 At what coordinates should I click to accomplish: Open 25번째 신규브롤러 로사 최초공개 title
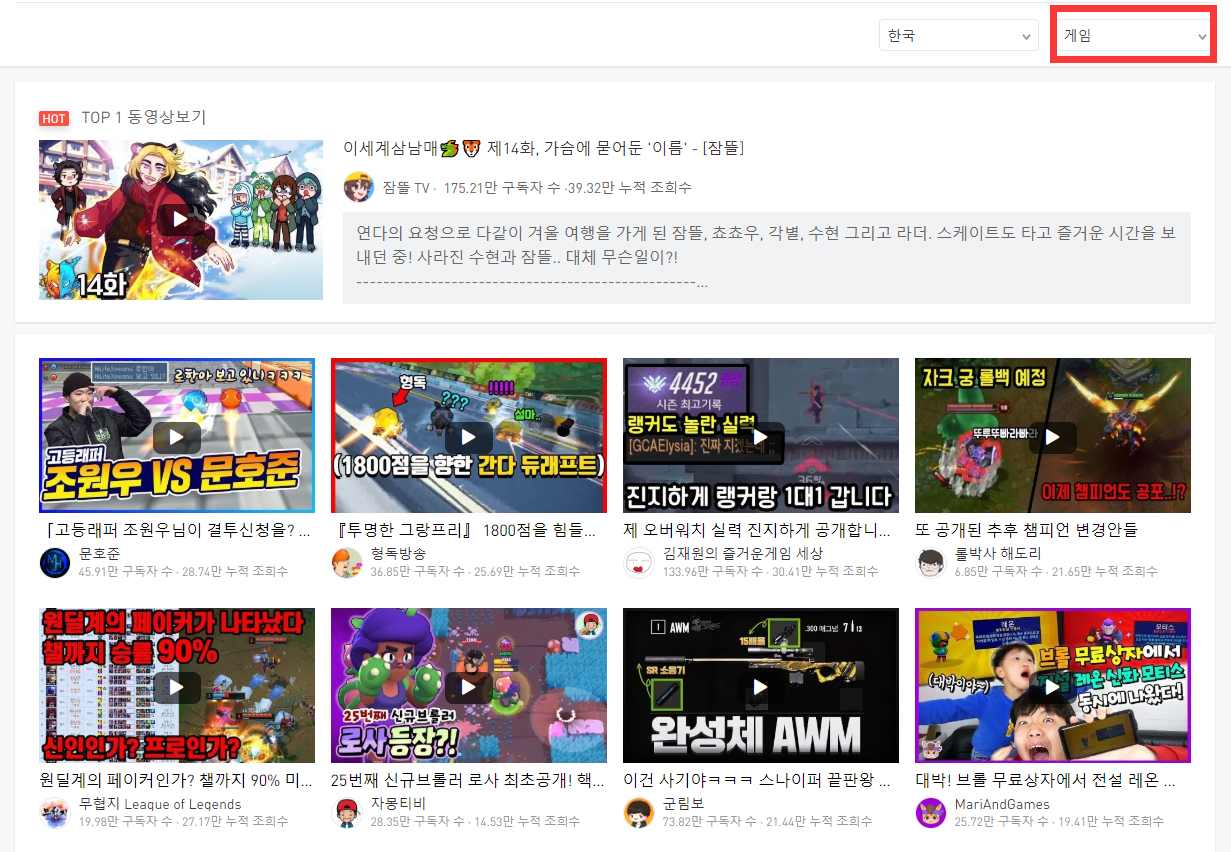click(467, 780)
